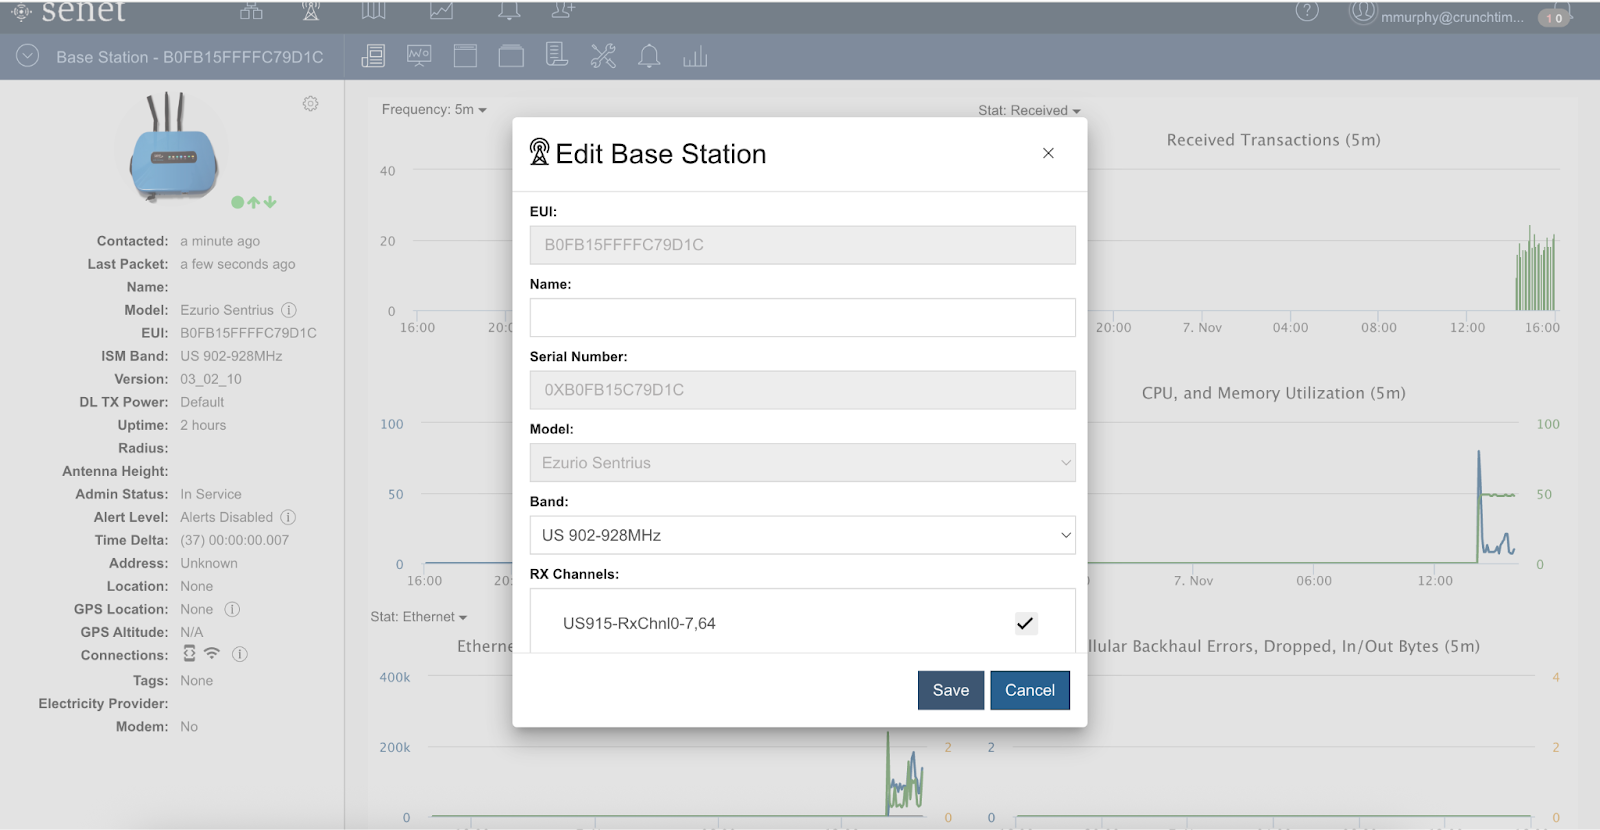Click the bell alerts icon in toolbar
This screenshot has height=830, width=1600.
click(x=649, y=56)
